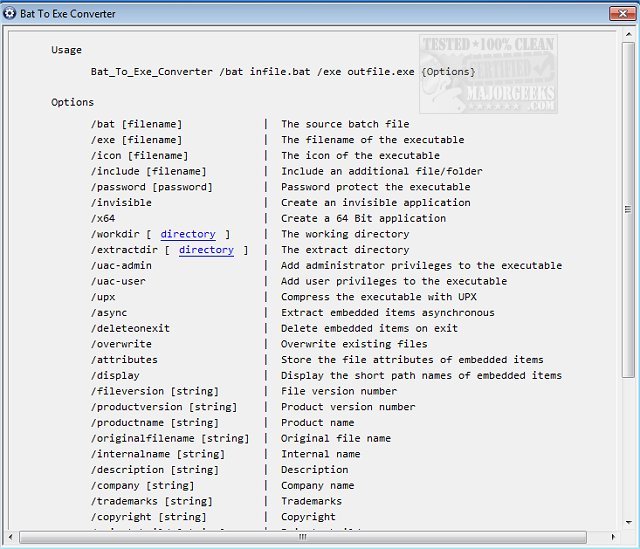
Task: Click 'Compress the executable with UPX' text
Action: point(379,297)
